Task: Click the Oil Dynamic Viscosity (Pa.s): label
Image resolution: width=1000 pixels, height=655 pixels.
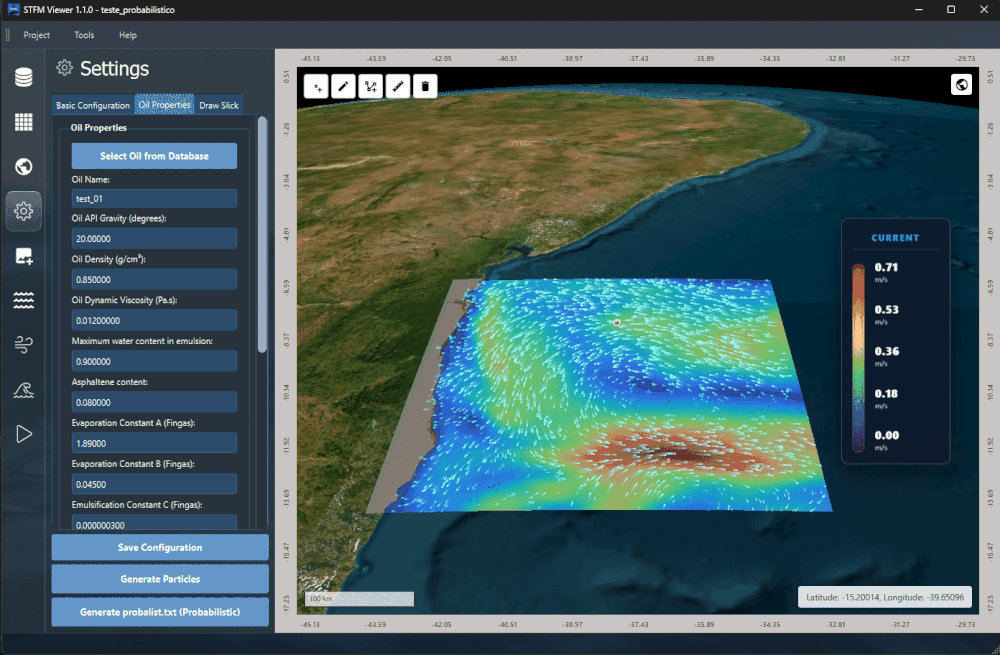Action: pos(124,300)
